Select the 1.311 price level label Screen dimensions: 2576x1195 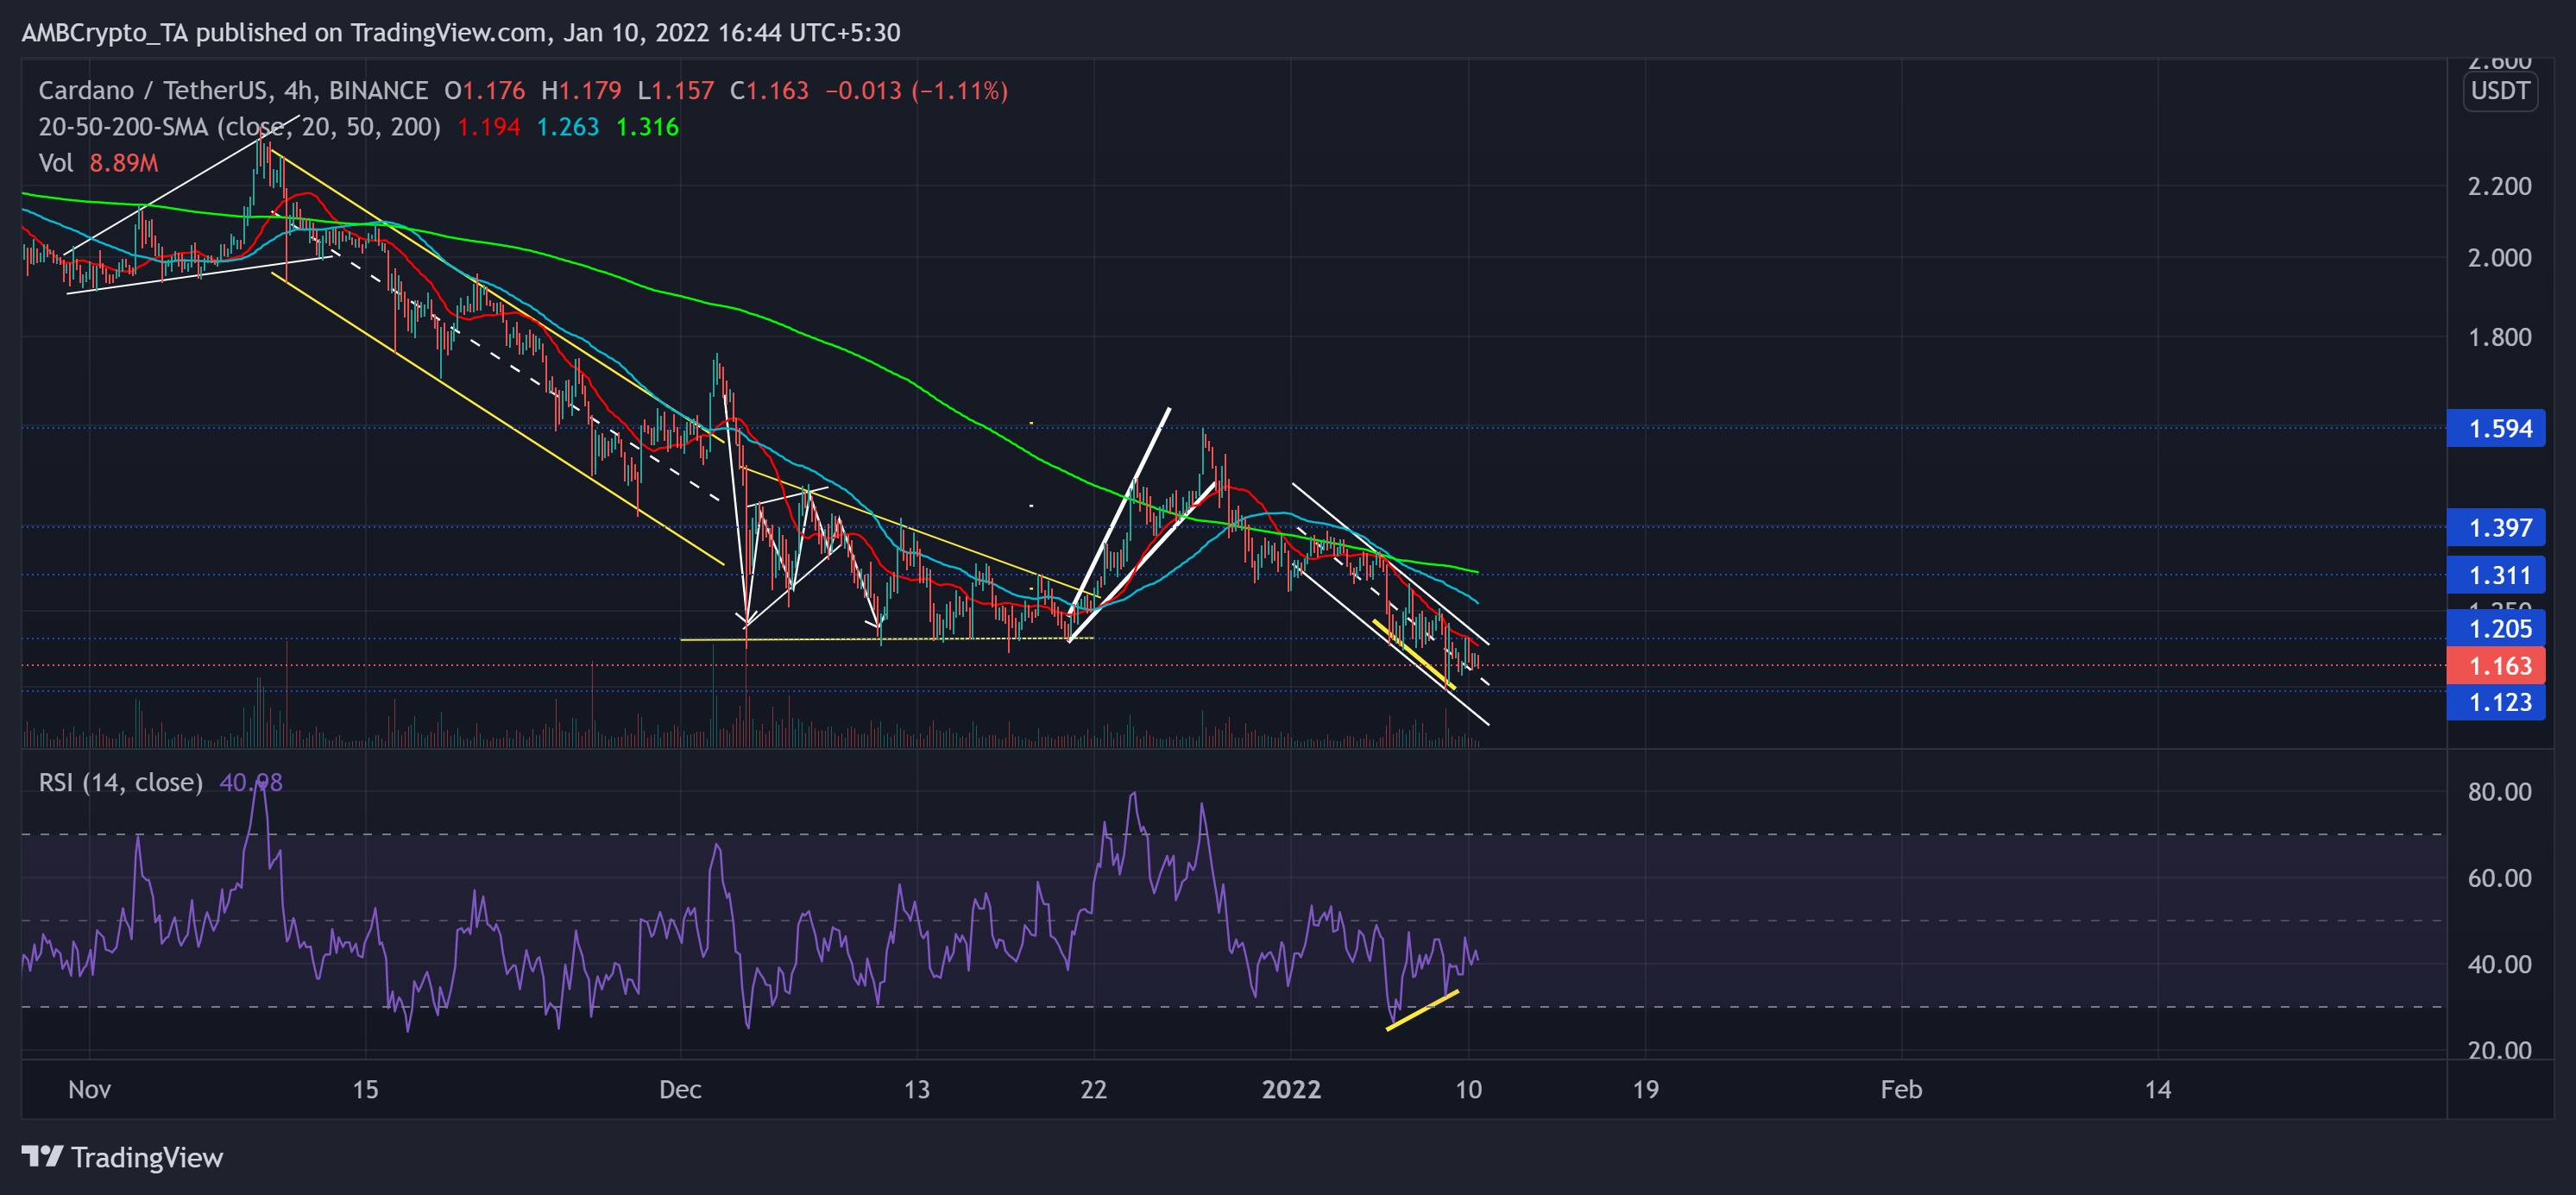tap(2496, 575)
